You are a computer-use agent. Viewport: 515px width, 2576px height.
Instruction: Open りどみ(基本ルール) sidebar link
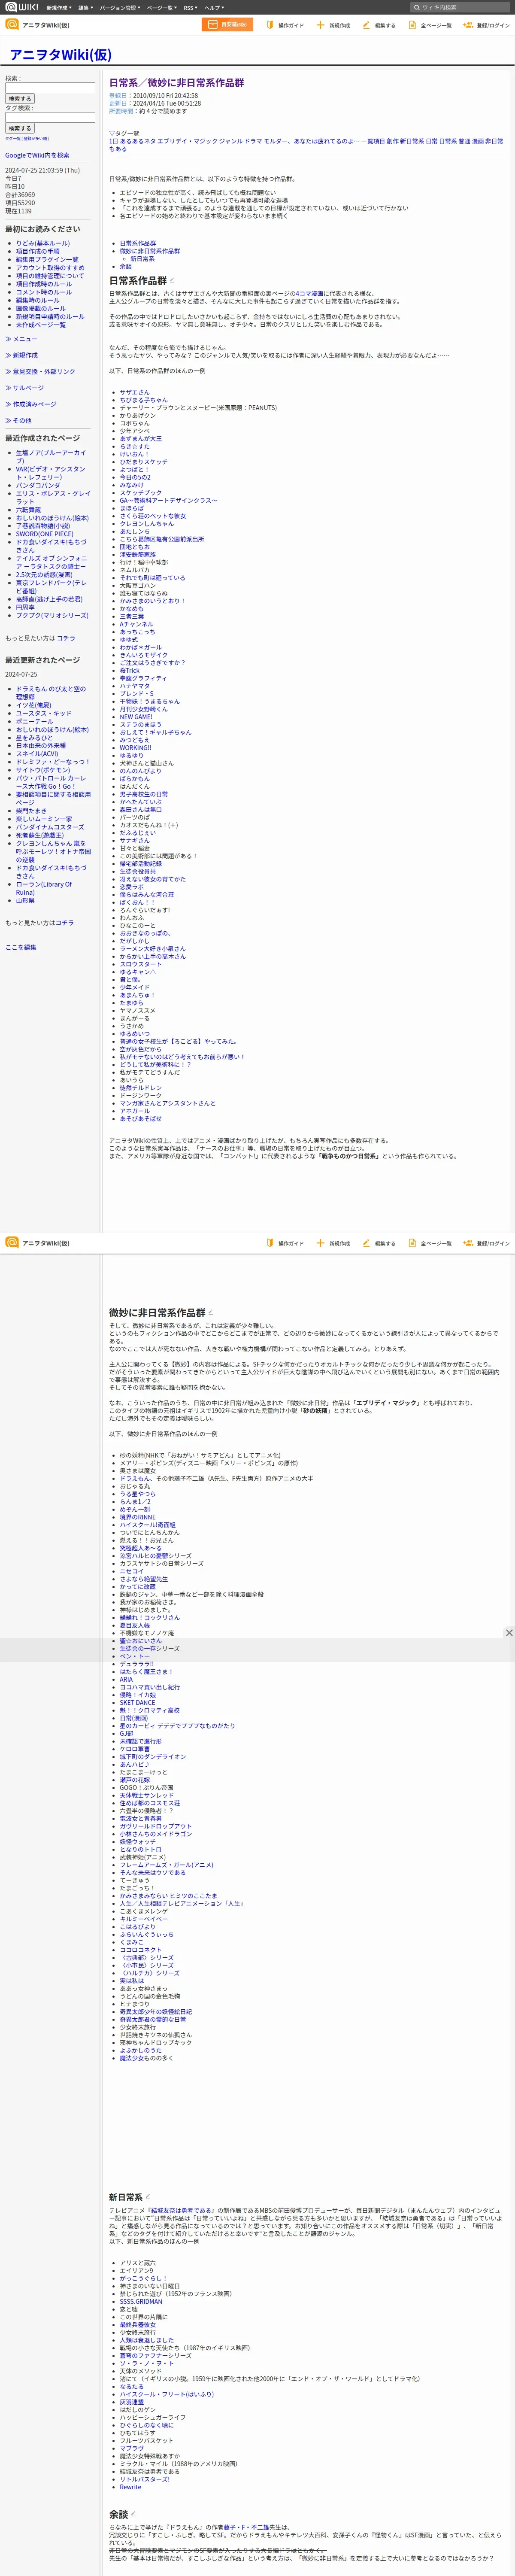(x=43, y=243)
